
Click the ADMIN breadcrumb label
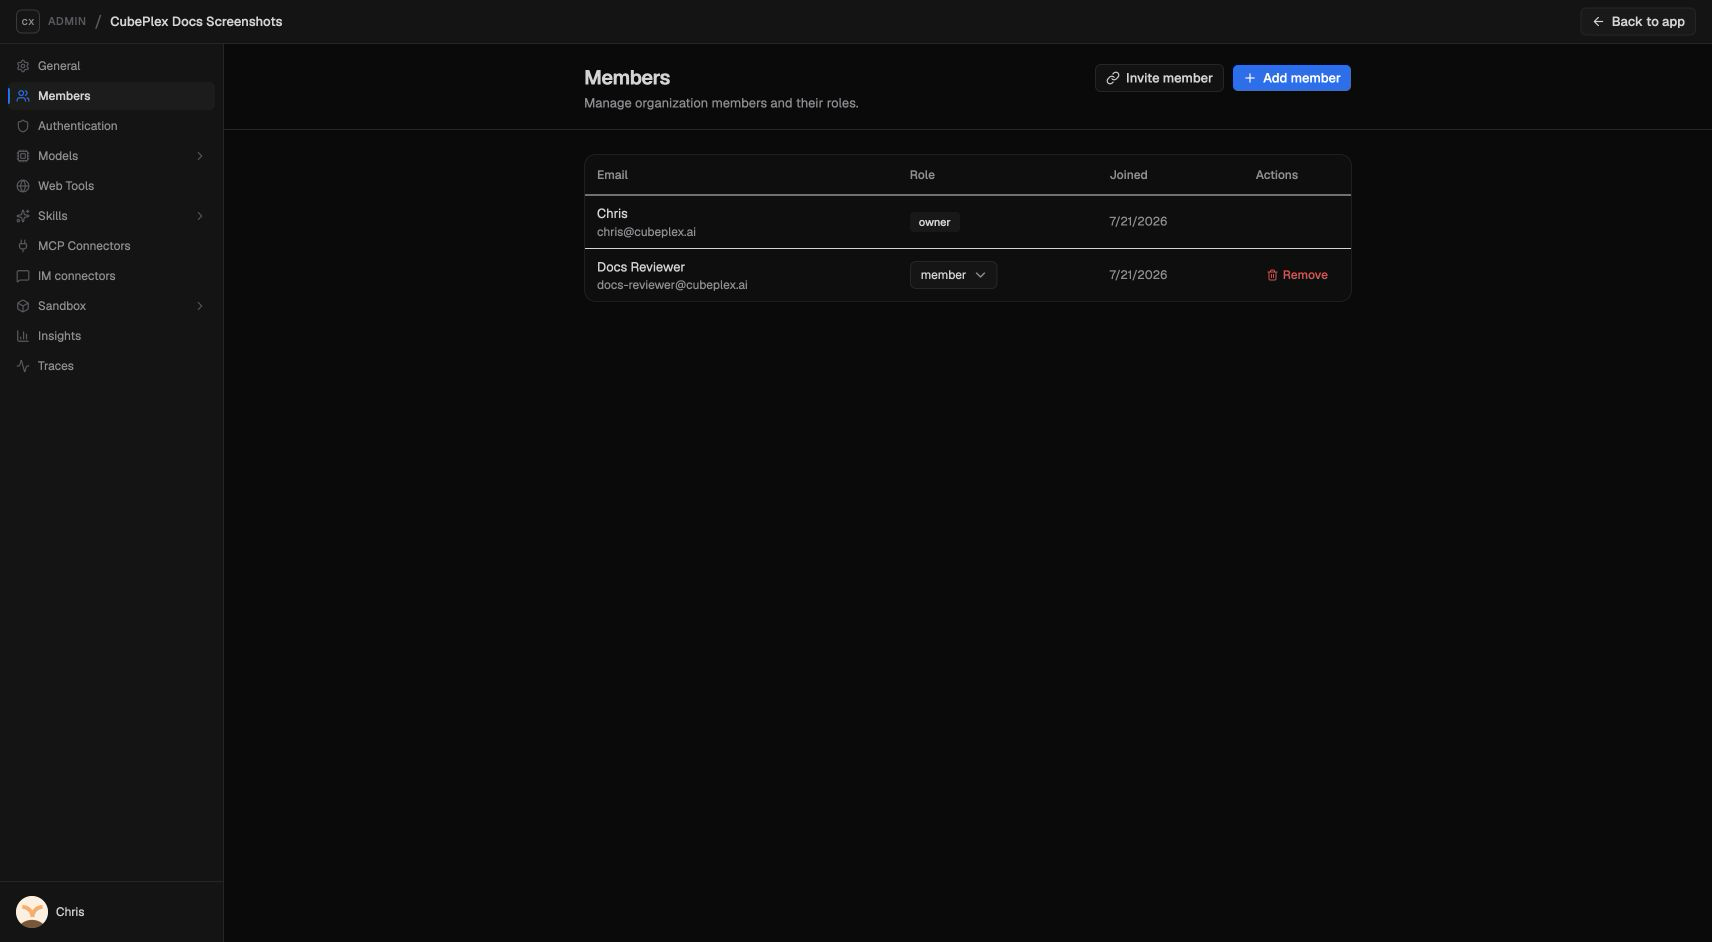67,21
